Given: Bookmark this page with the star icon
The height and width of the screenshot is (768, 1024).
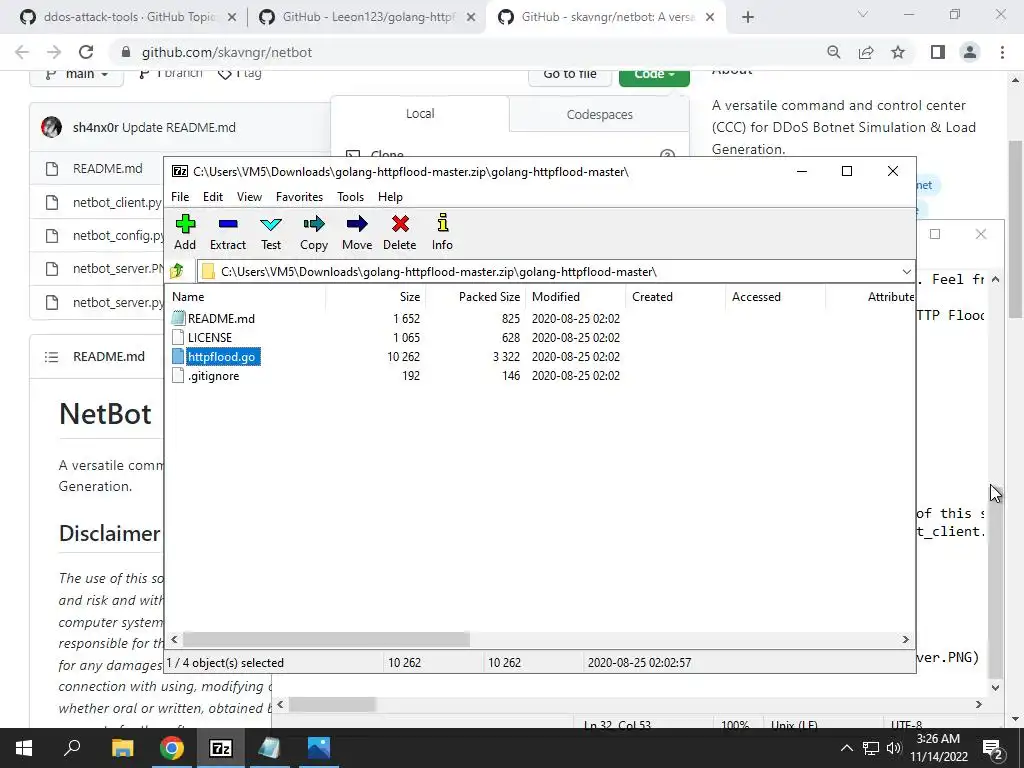Looking at the screenshot, I should [898, 52].
